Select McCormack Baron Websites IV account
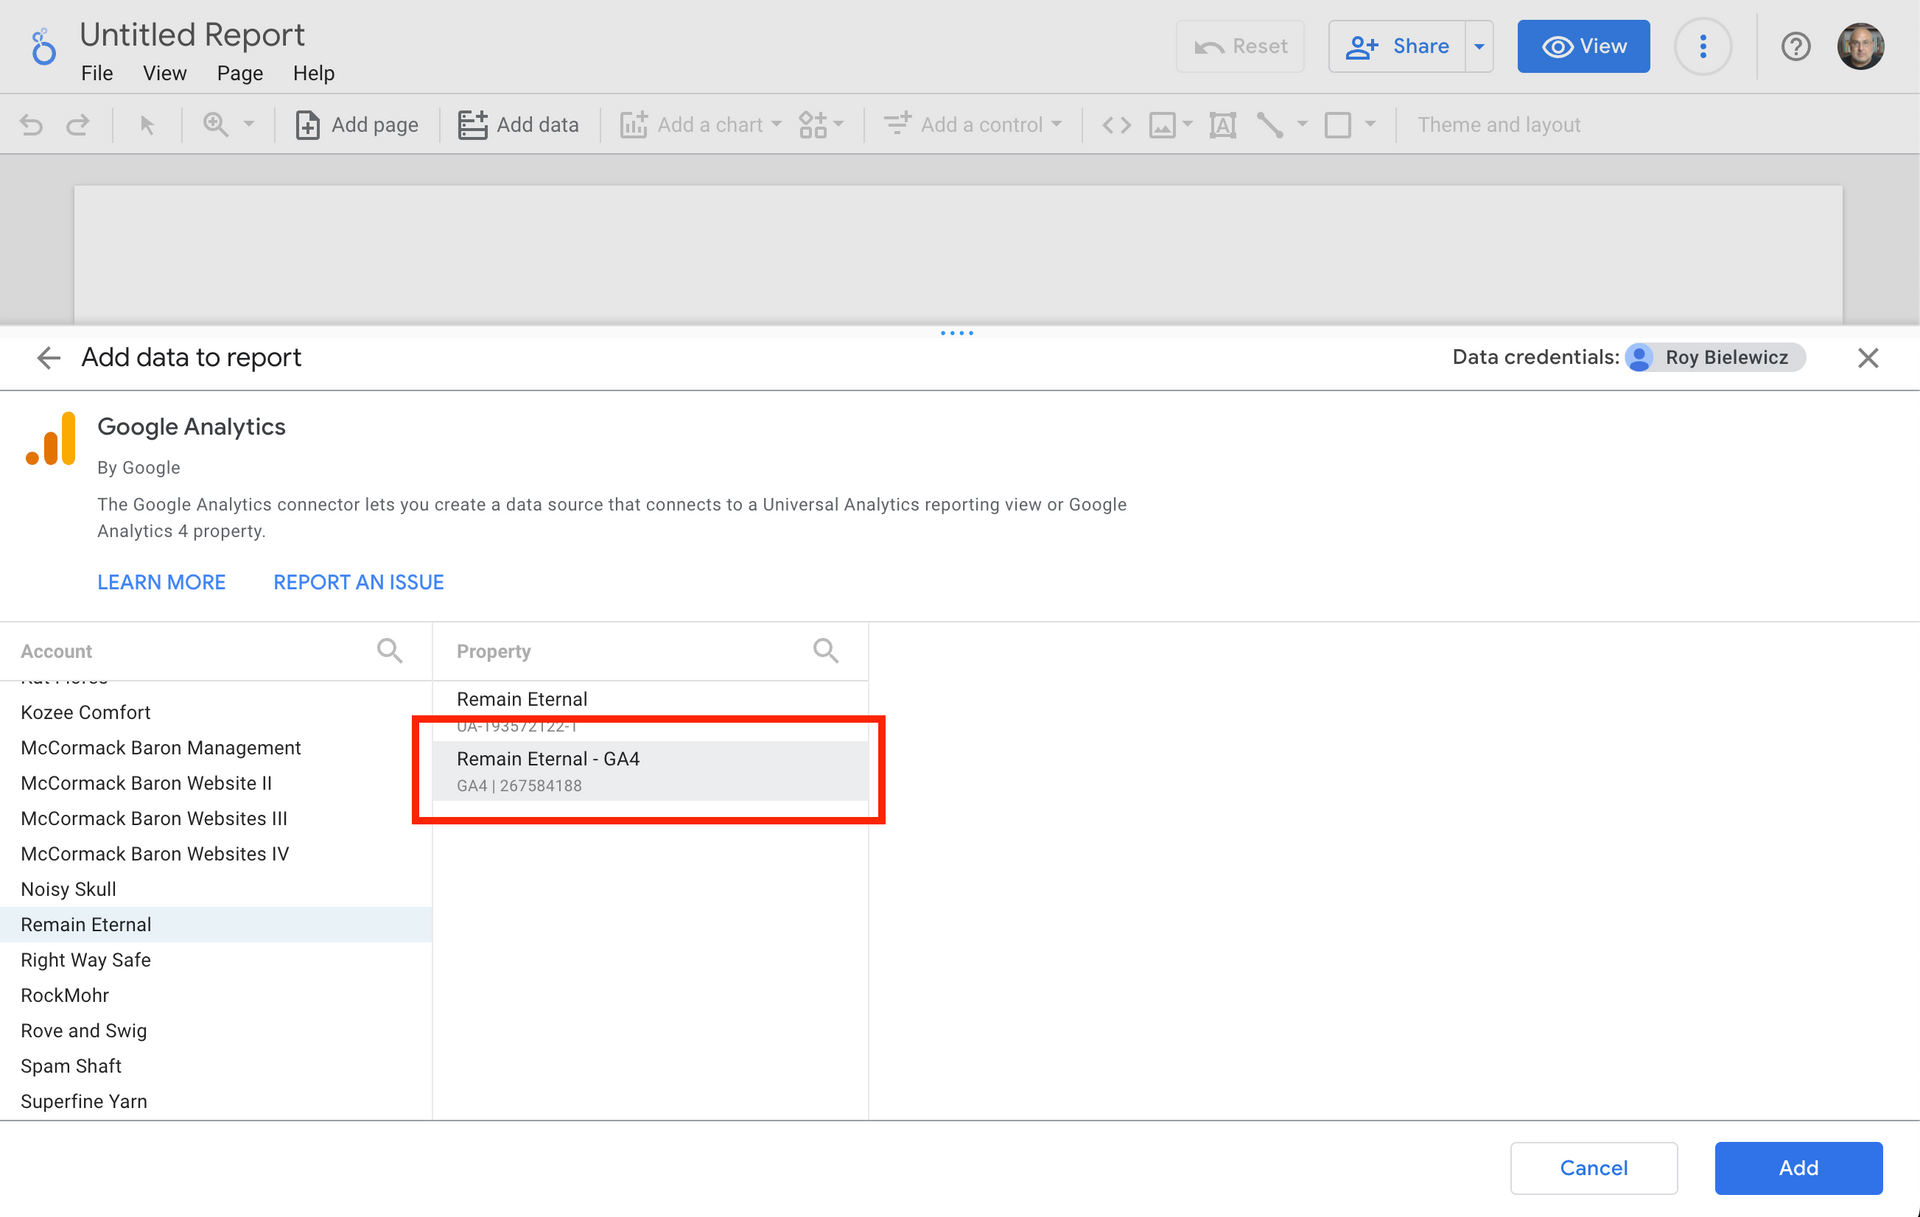Viewport: 1920px width, 1217px height. (x=216, y=854)
